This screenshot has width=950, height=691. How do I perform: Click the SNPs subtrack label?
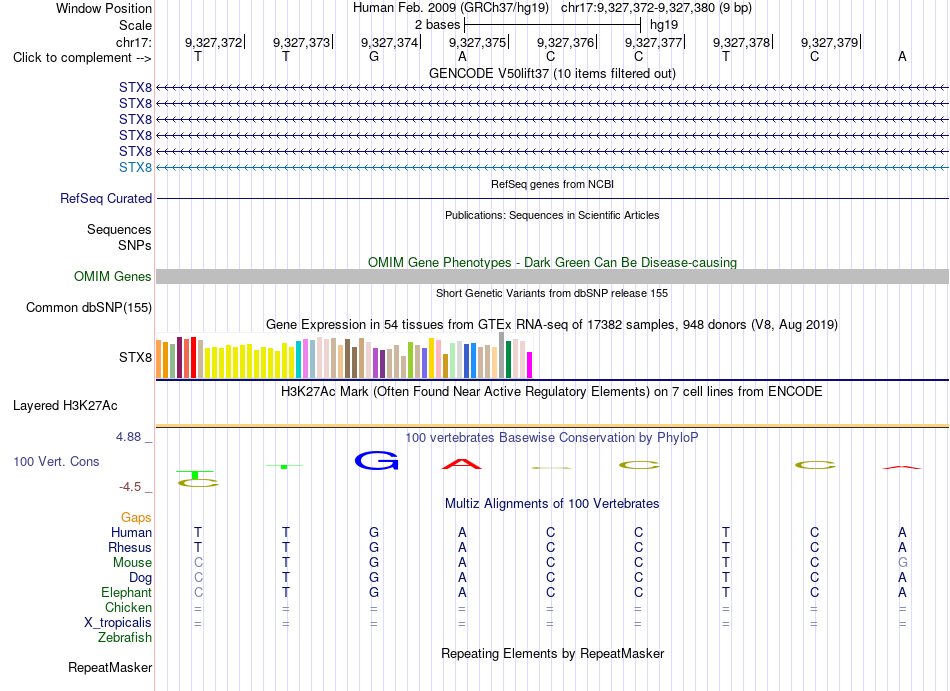pos(135,245)
